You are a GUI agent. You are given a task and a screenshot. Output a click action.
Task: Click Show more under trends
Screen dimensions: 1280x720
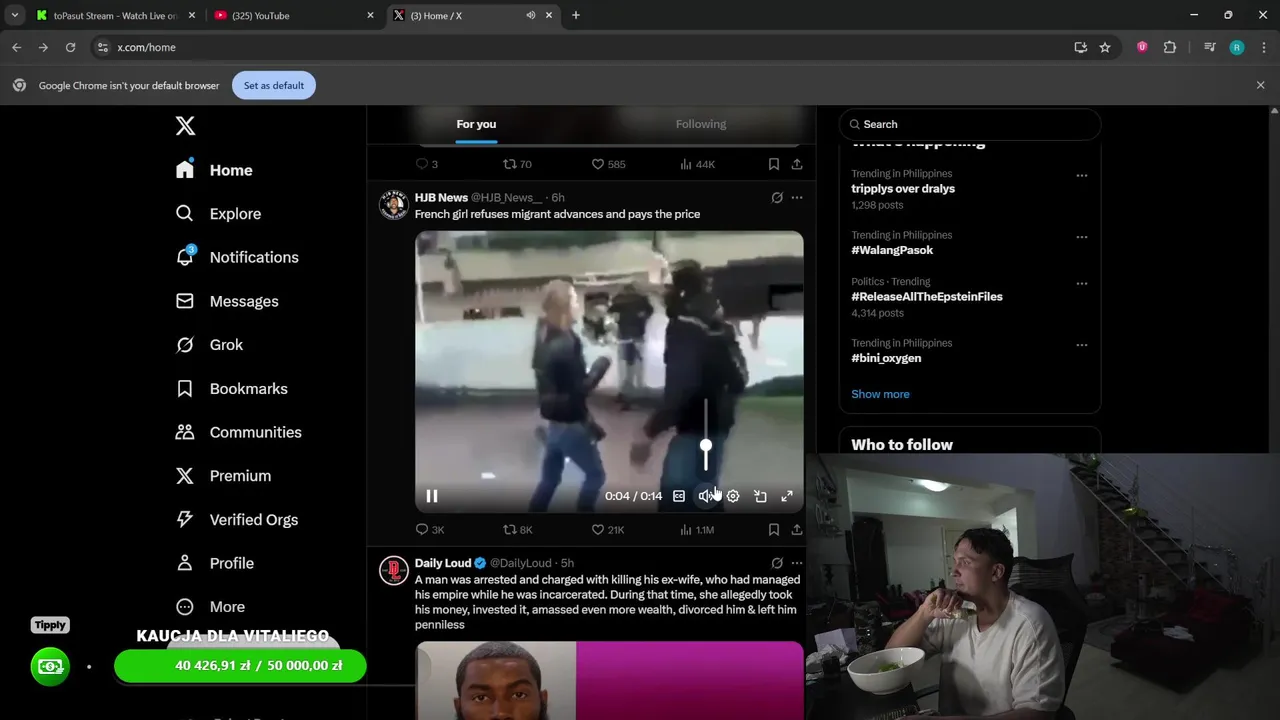880,394
